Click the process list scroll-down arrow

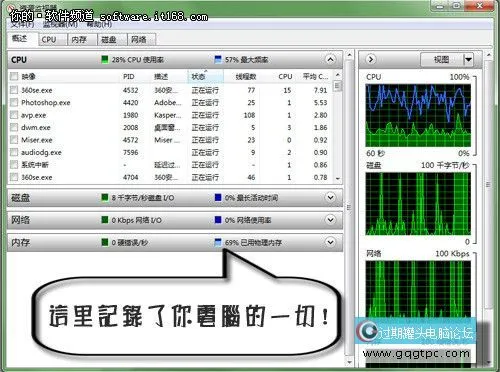[x=338, y=179]
